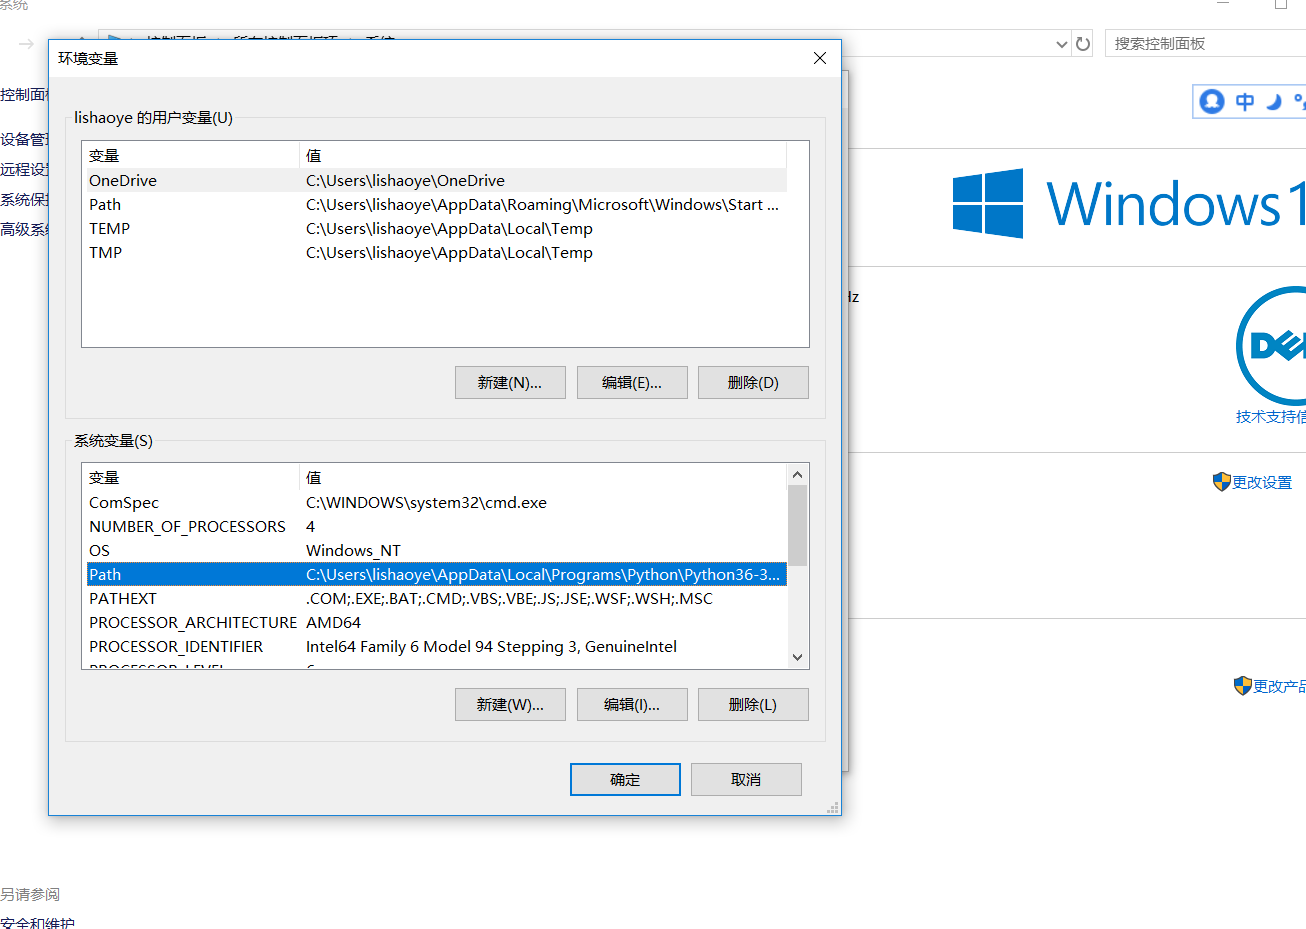Click the Windows logo image
Viewport: 1306px width, 929px height.
[987, 203]
